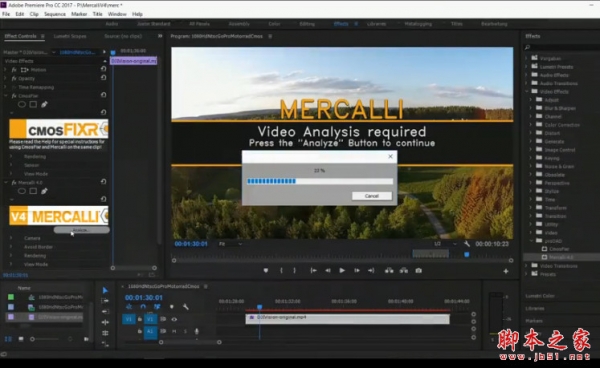The width and height of the screenshot is (600, 368).
Task: Step forward one frame
Action: [357, 270]
